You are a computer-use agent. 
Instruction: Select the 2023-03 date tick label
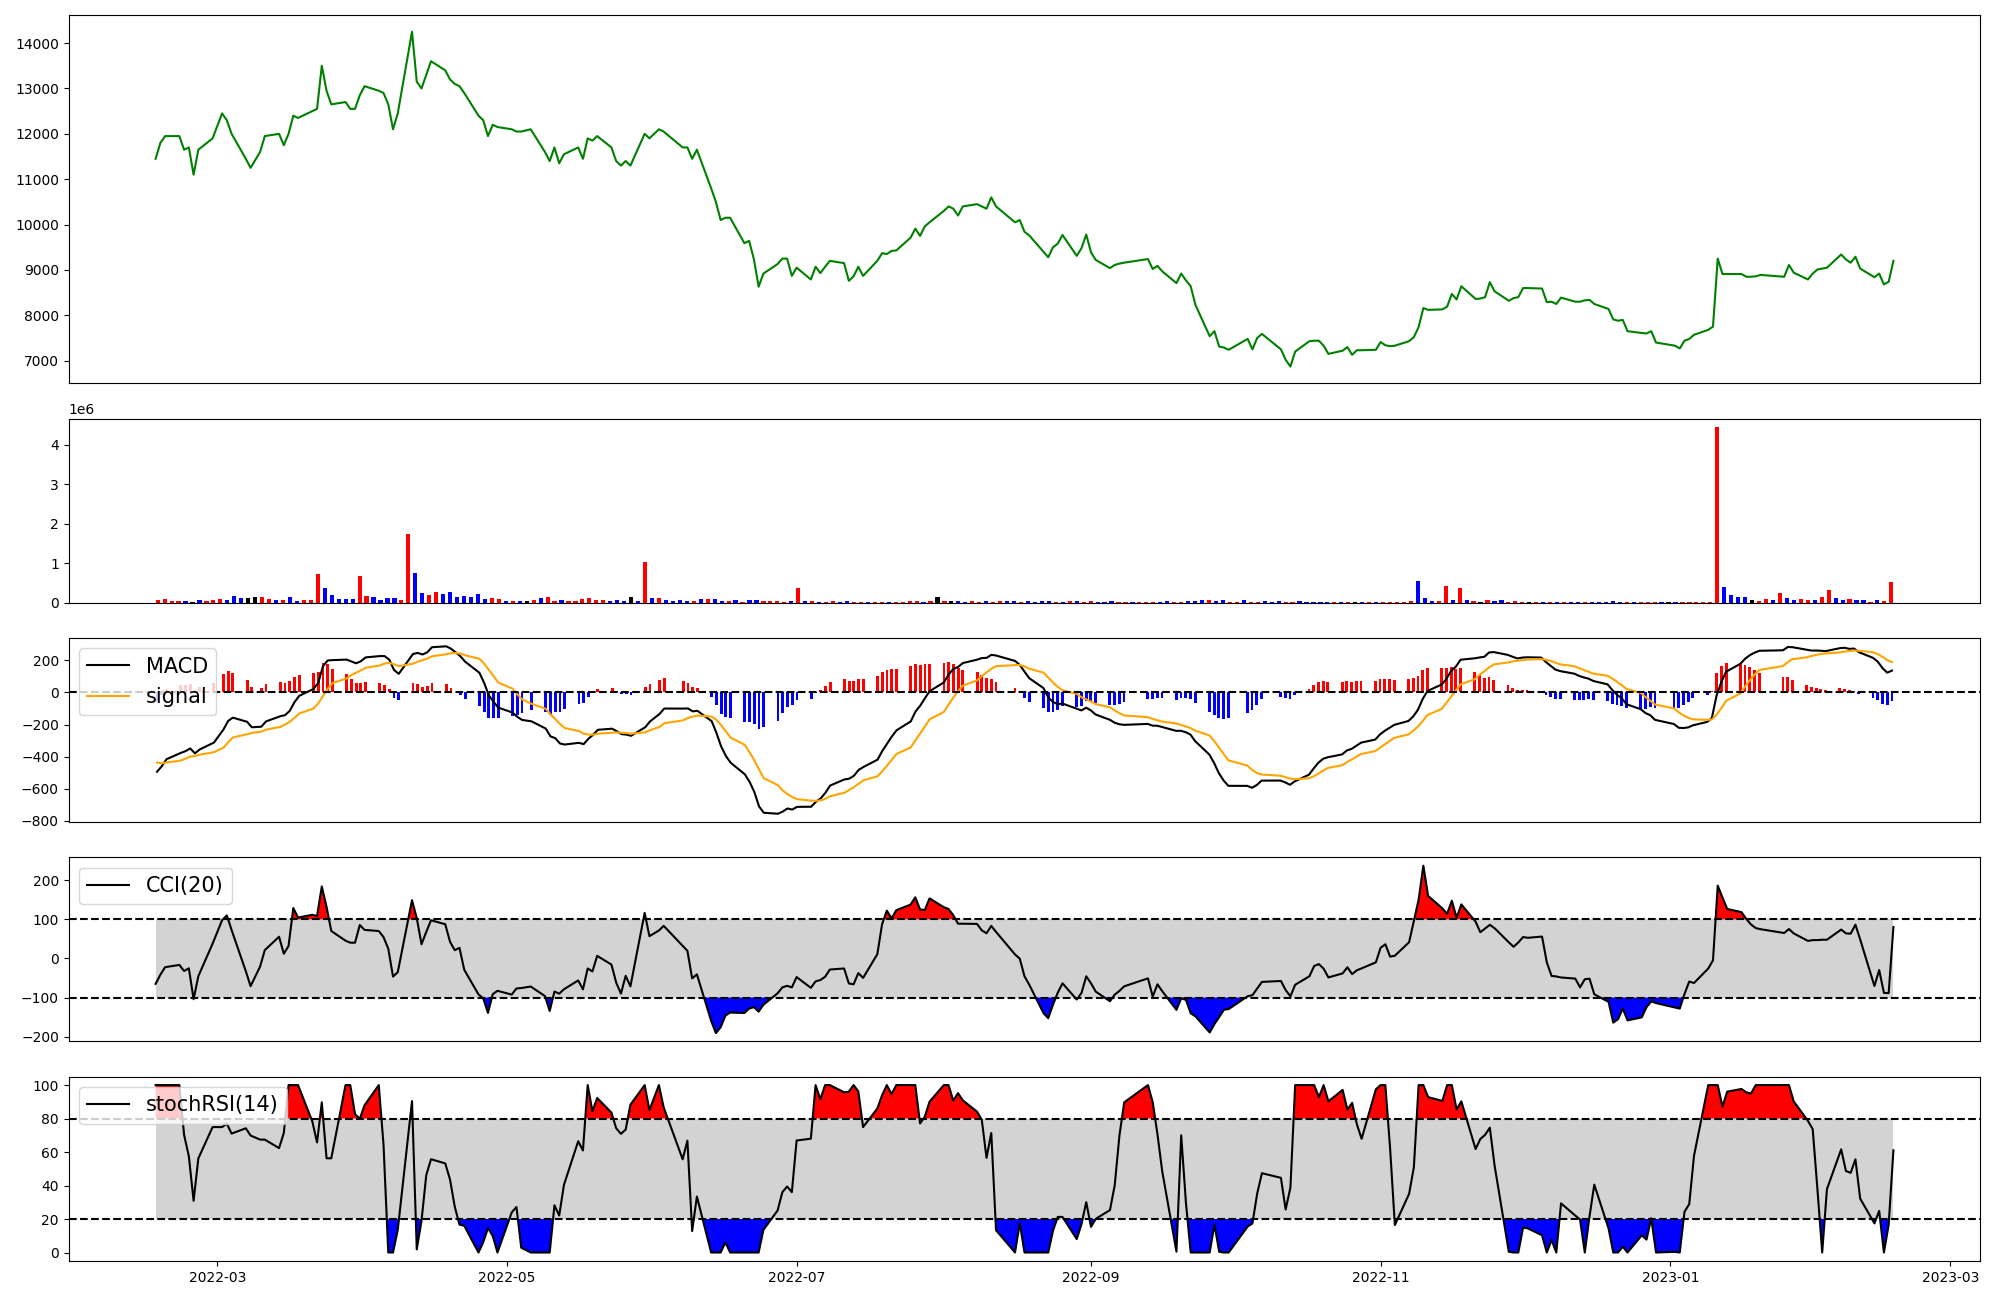(1951, 1277)
